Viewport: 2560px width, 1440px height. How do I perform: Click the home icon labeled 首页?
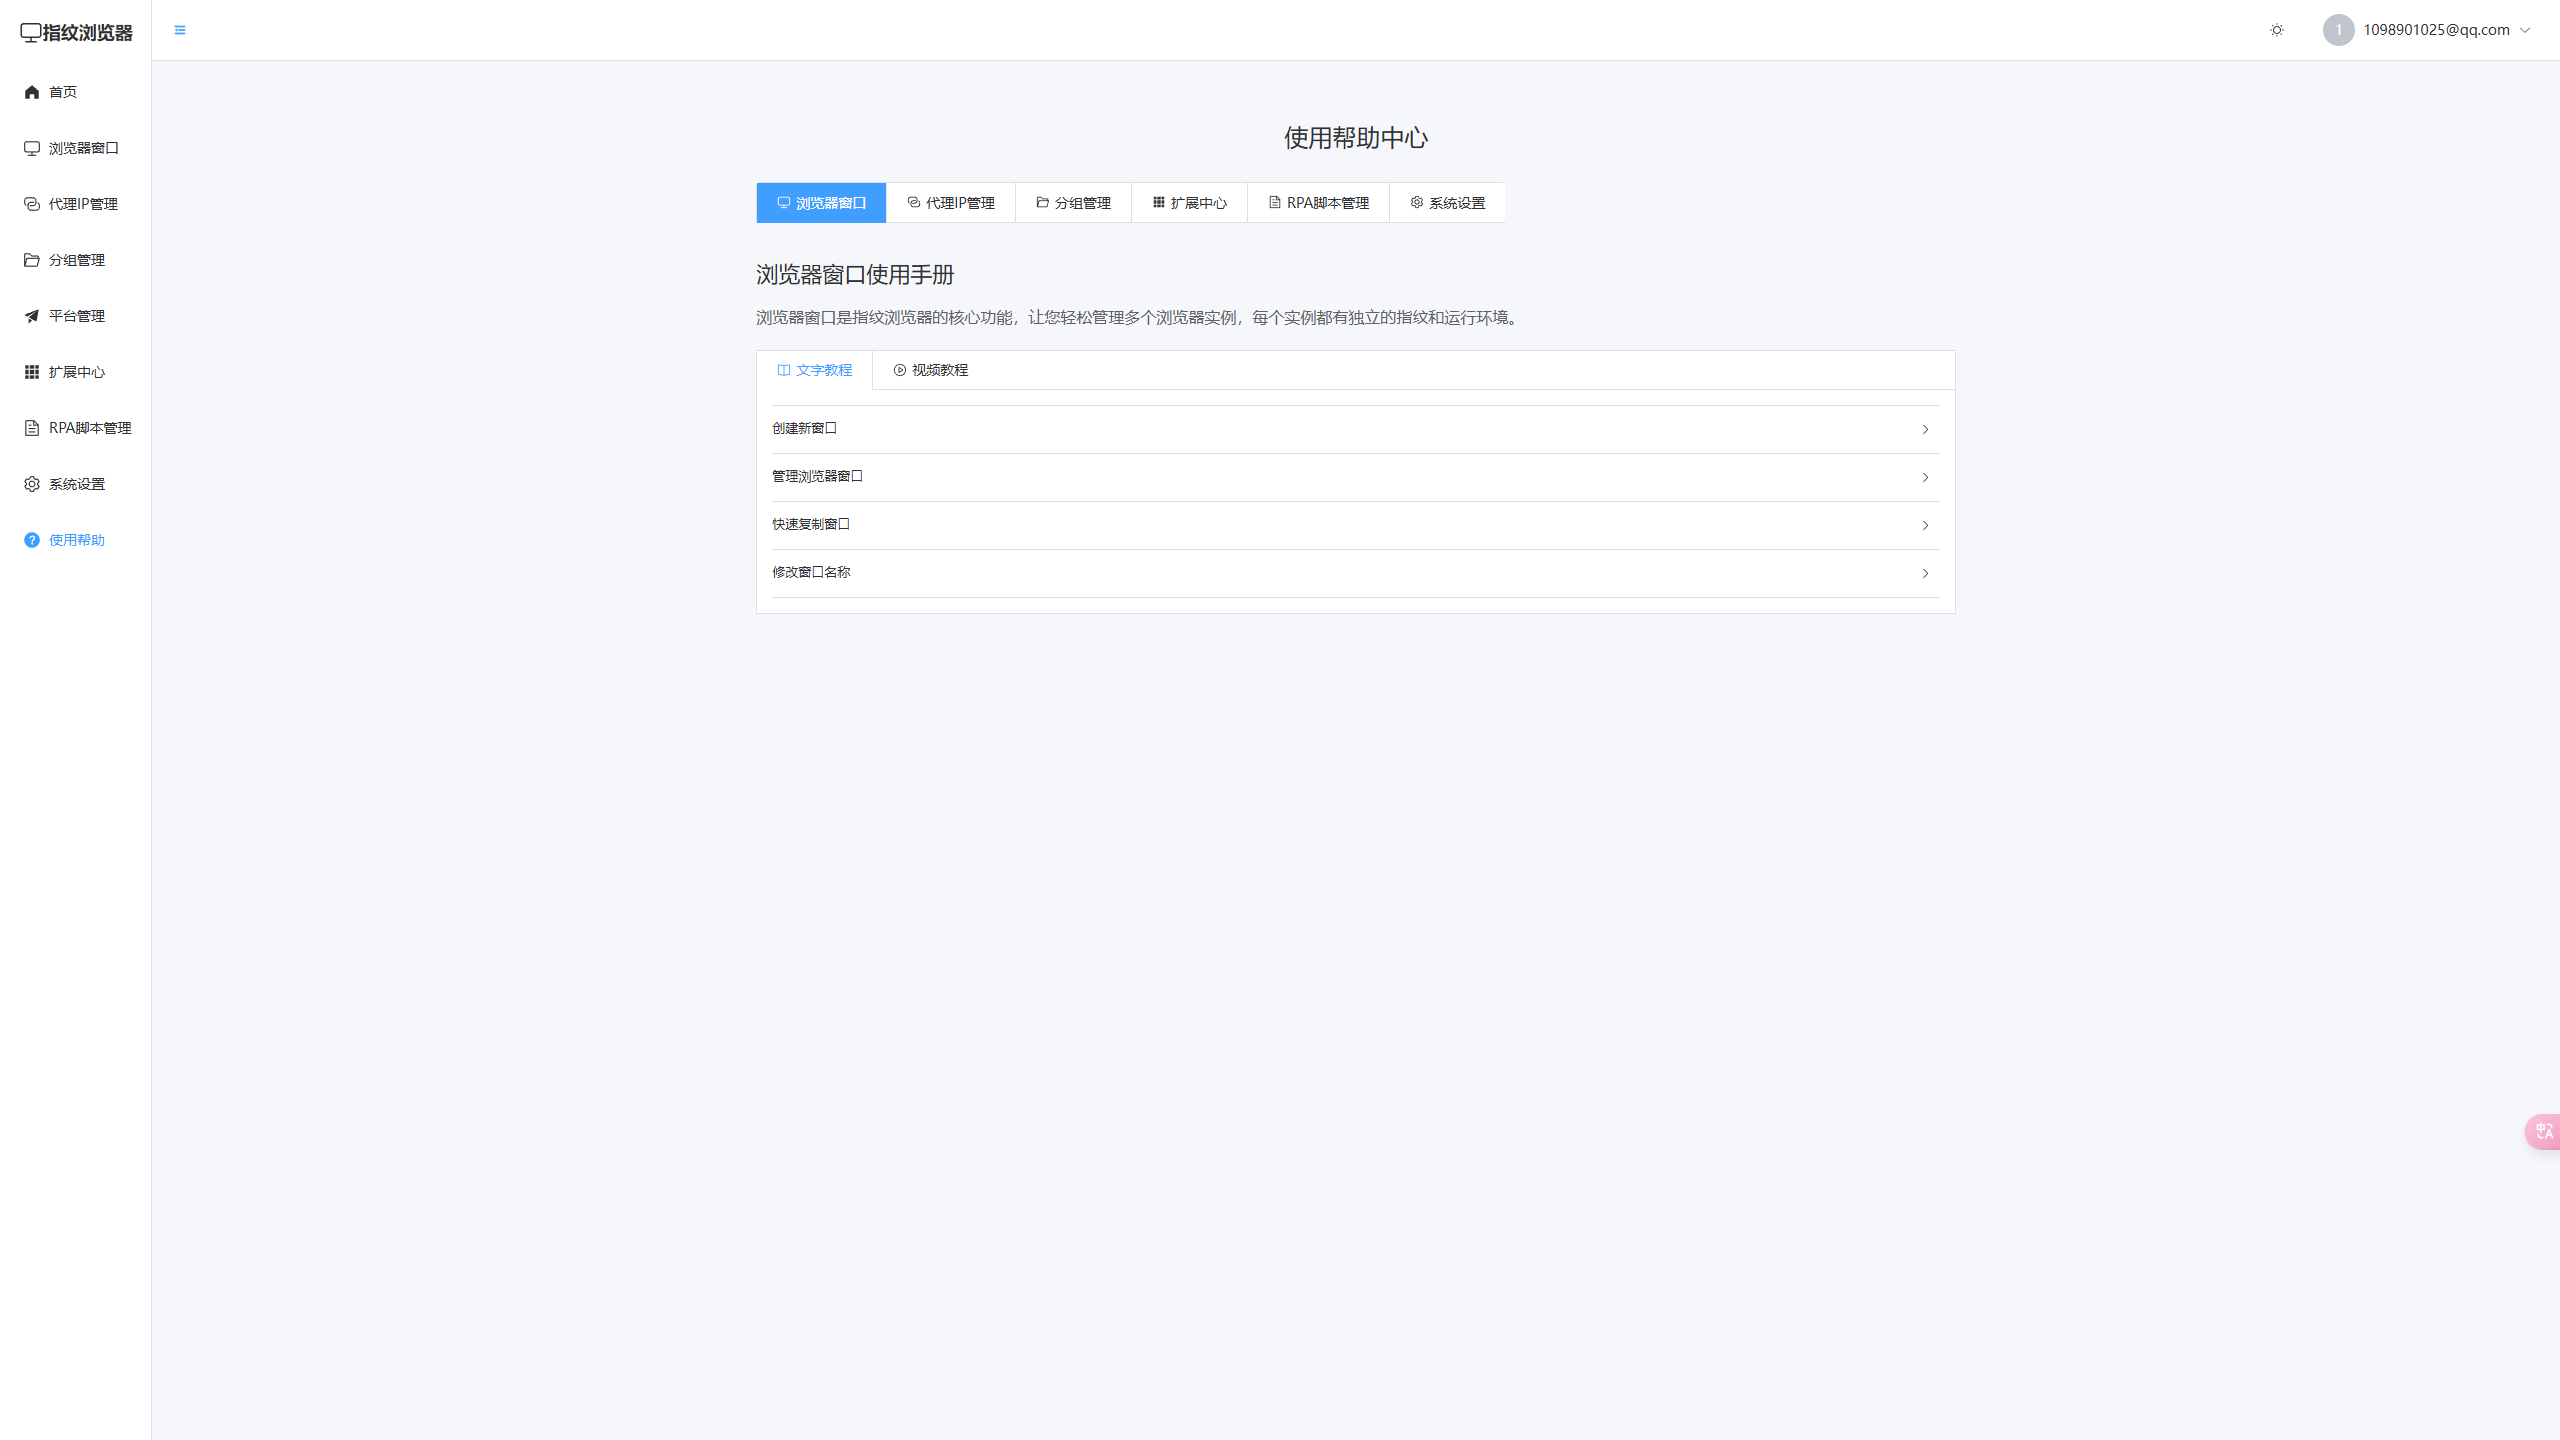coord(52,92)
